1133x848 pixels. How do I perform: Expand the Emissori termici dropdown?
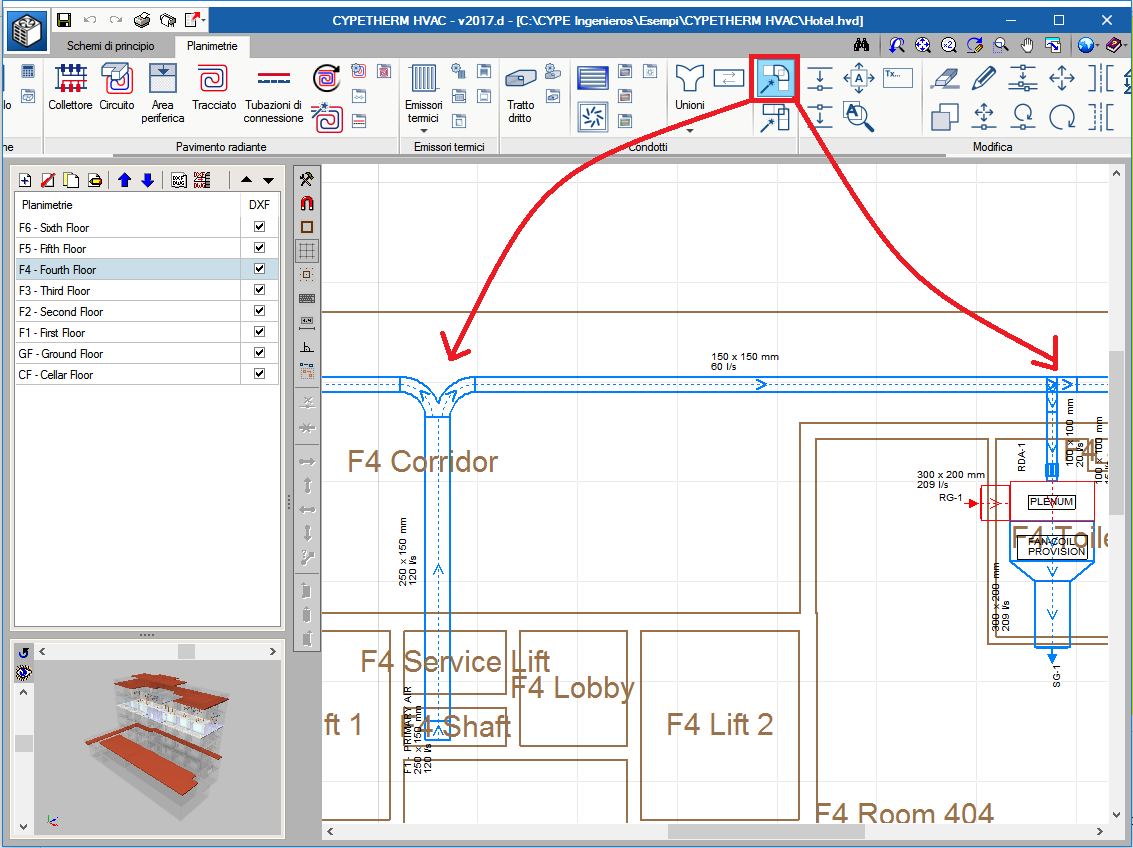423,131
